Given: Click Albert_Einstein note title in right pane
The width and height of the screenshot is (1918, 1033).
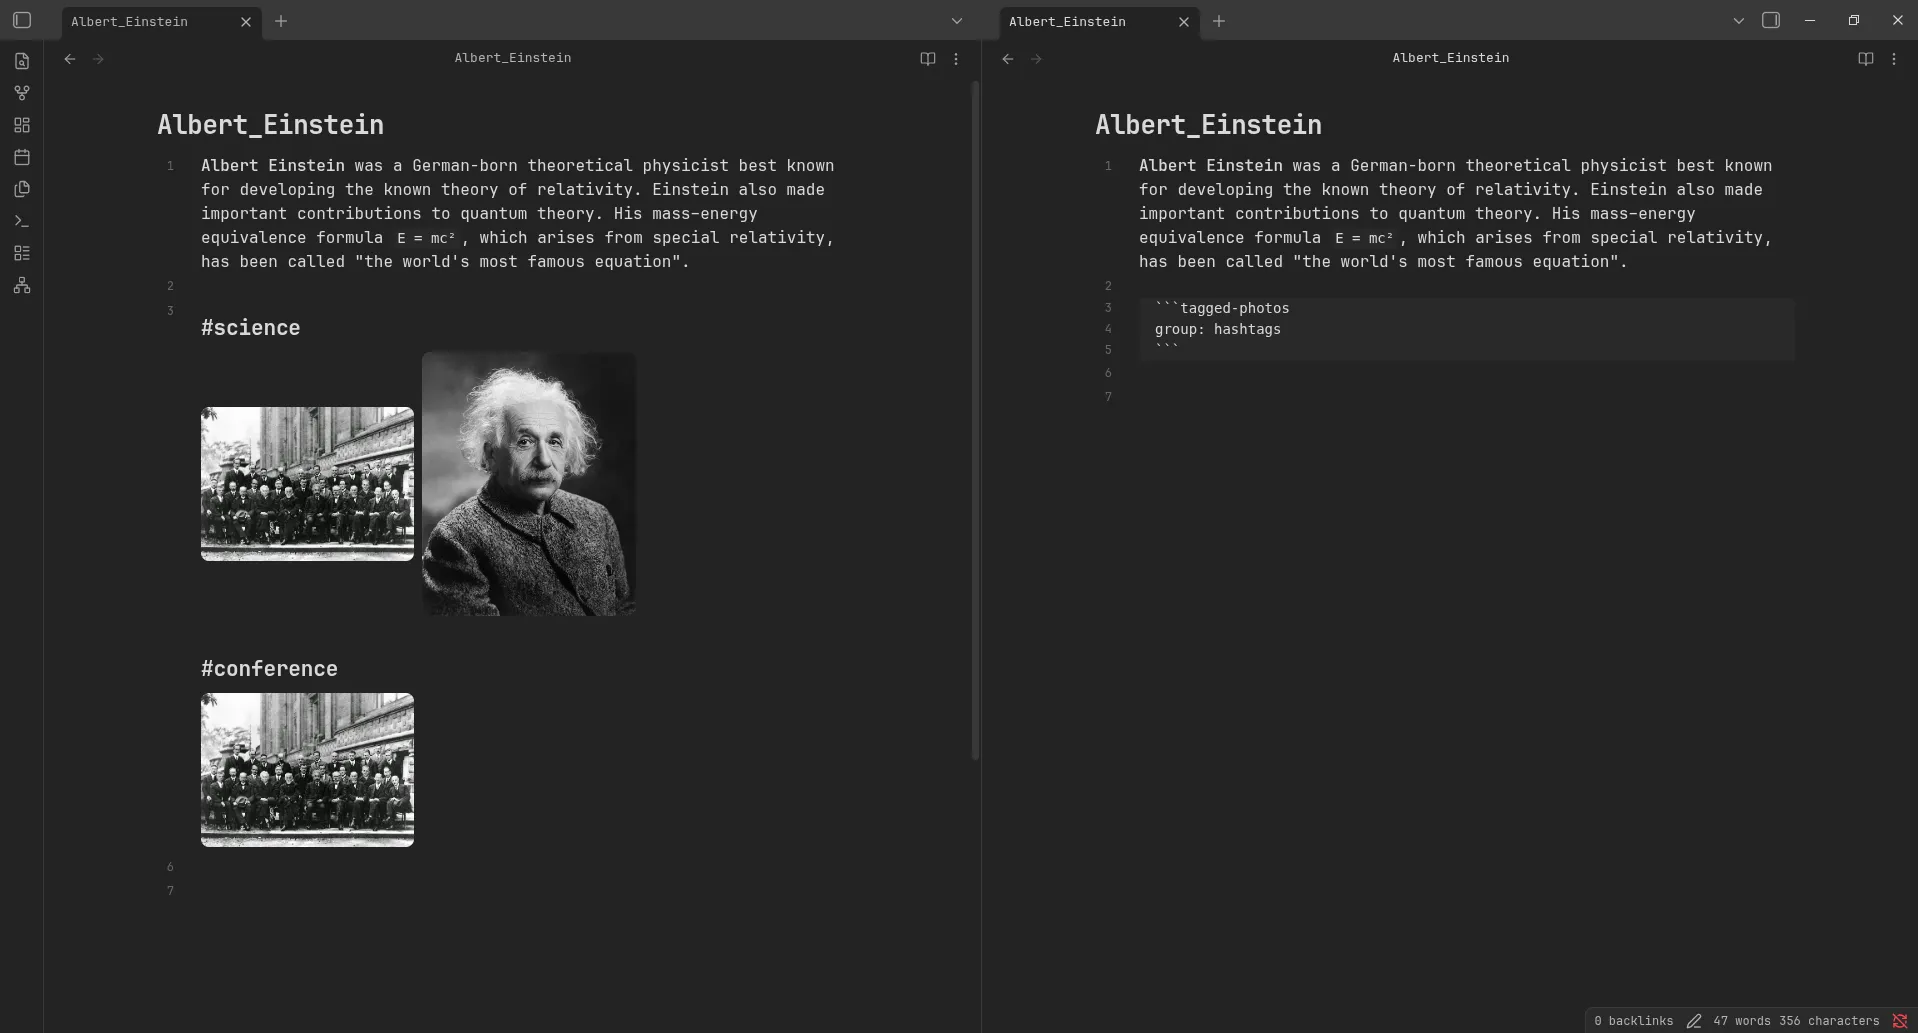Looking at the screenshot, I should [x=1208, y=125].
